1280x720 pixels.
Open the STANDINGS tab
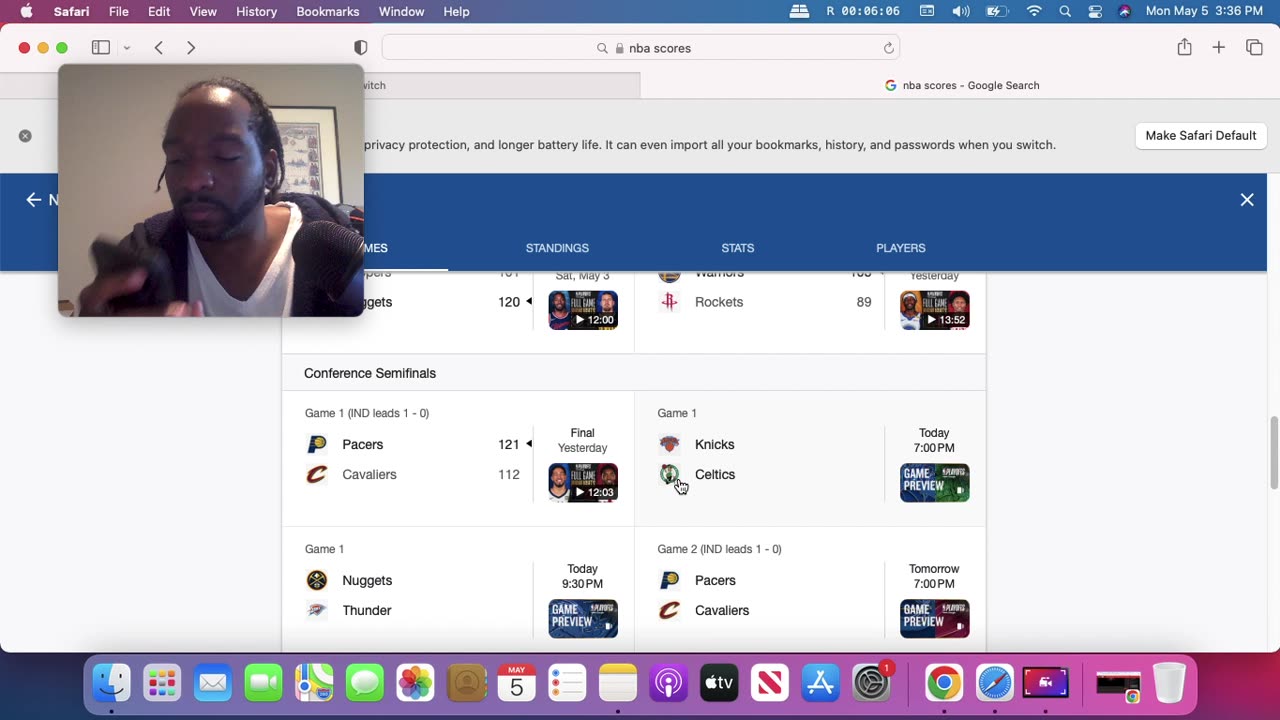pyautogui.click(x=557, y=248)
